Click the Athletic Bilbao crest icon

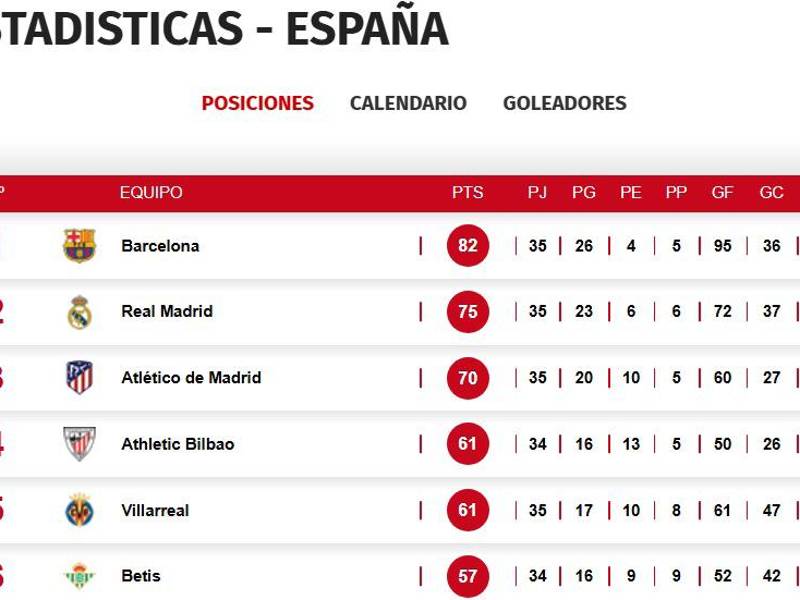click(79, 443)
